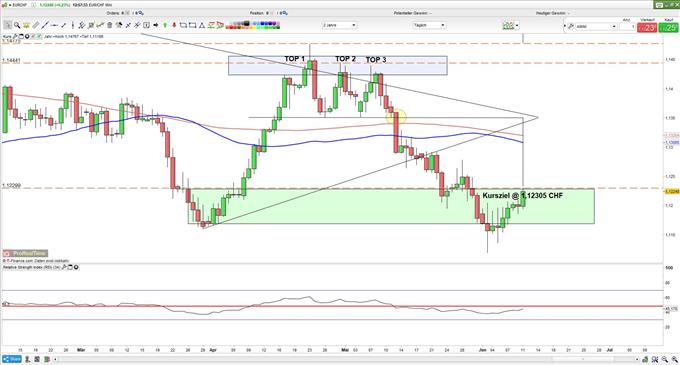This screenshot has height=365, width=680.
Task: Click the Heutiger Gewinn label
Action: [551, 13]
